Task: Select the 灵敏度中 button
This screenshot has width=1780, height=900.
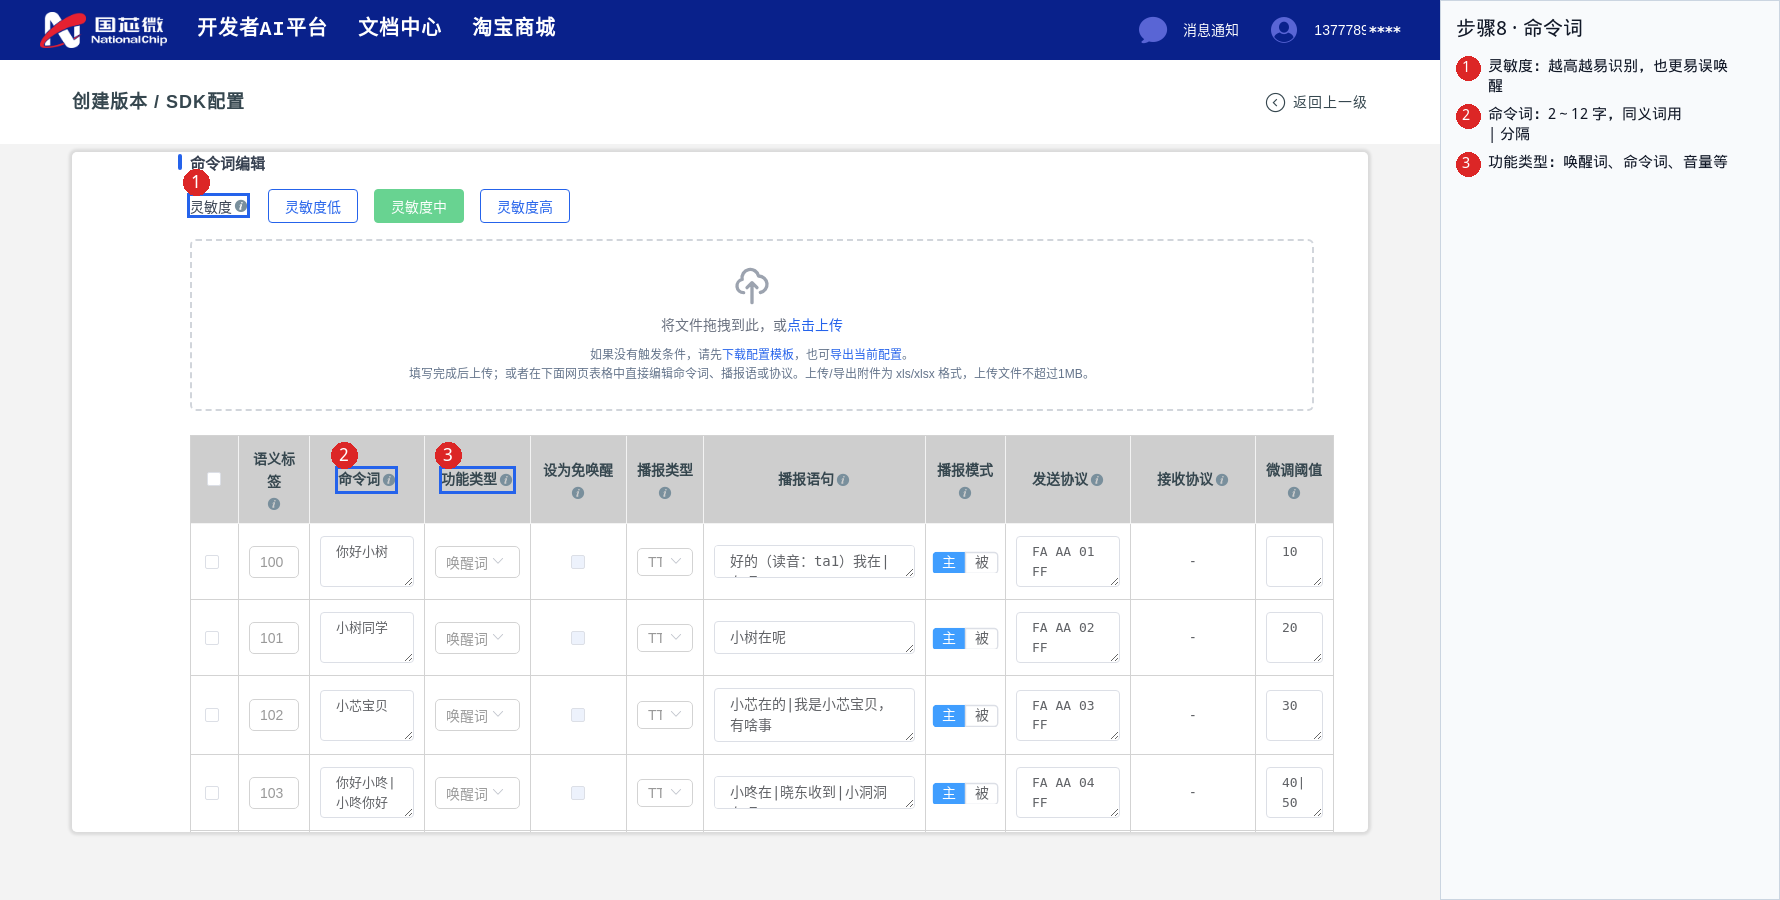Action: 419,206
